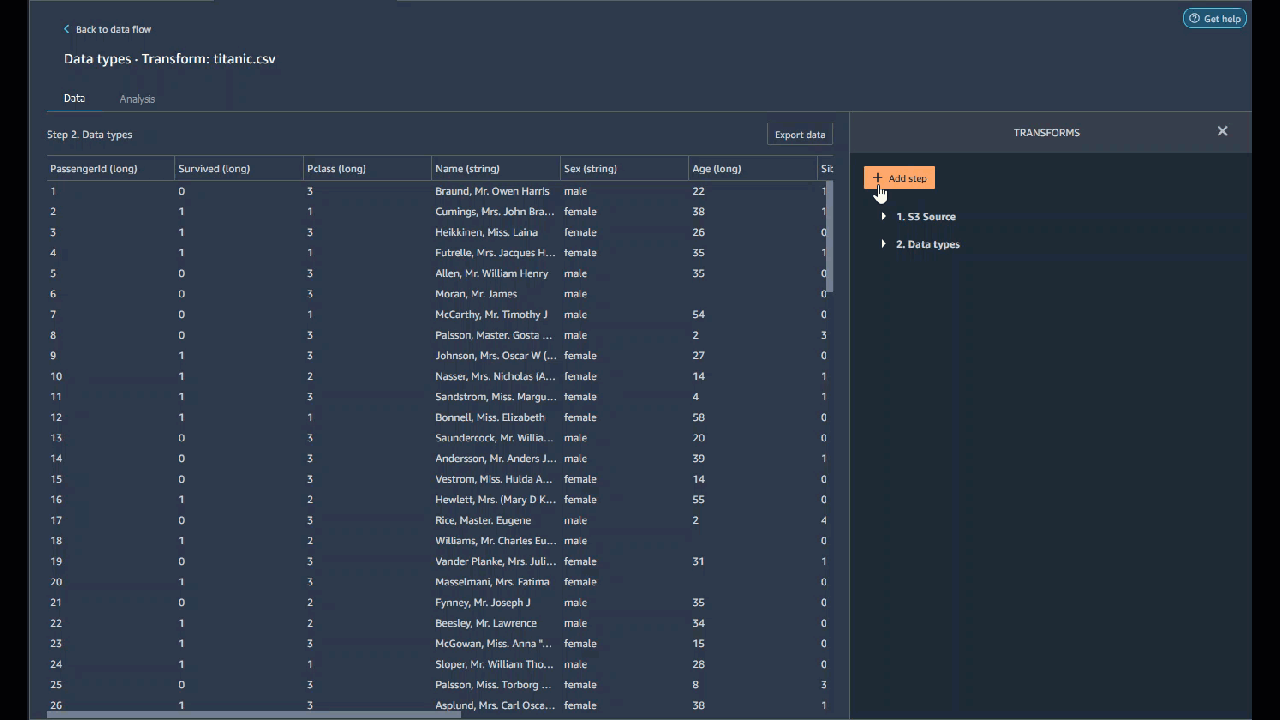
Task: Select the Sex column header
Action: 590,169
